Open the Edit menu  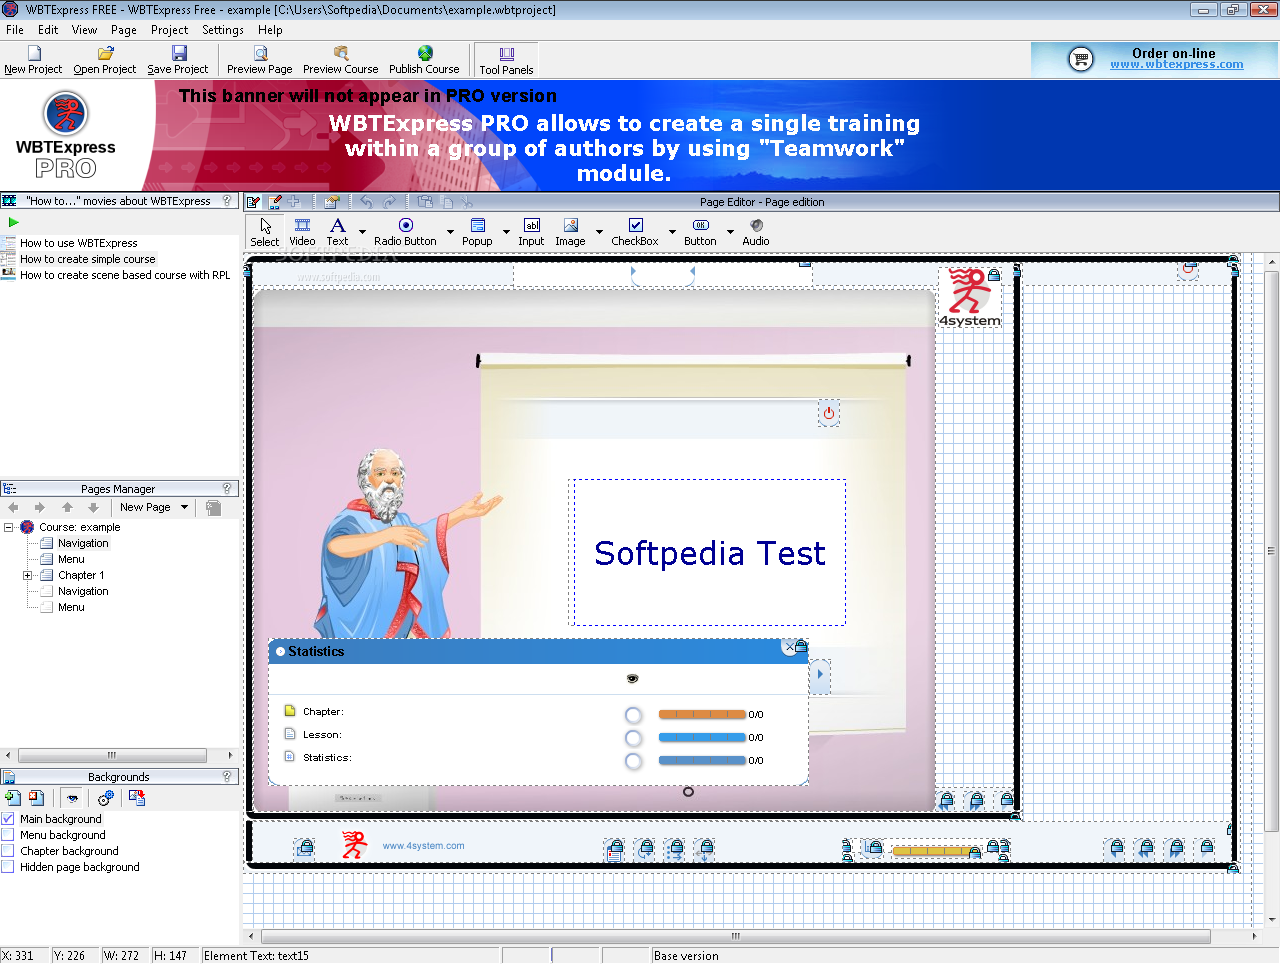[48, 30]
